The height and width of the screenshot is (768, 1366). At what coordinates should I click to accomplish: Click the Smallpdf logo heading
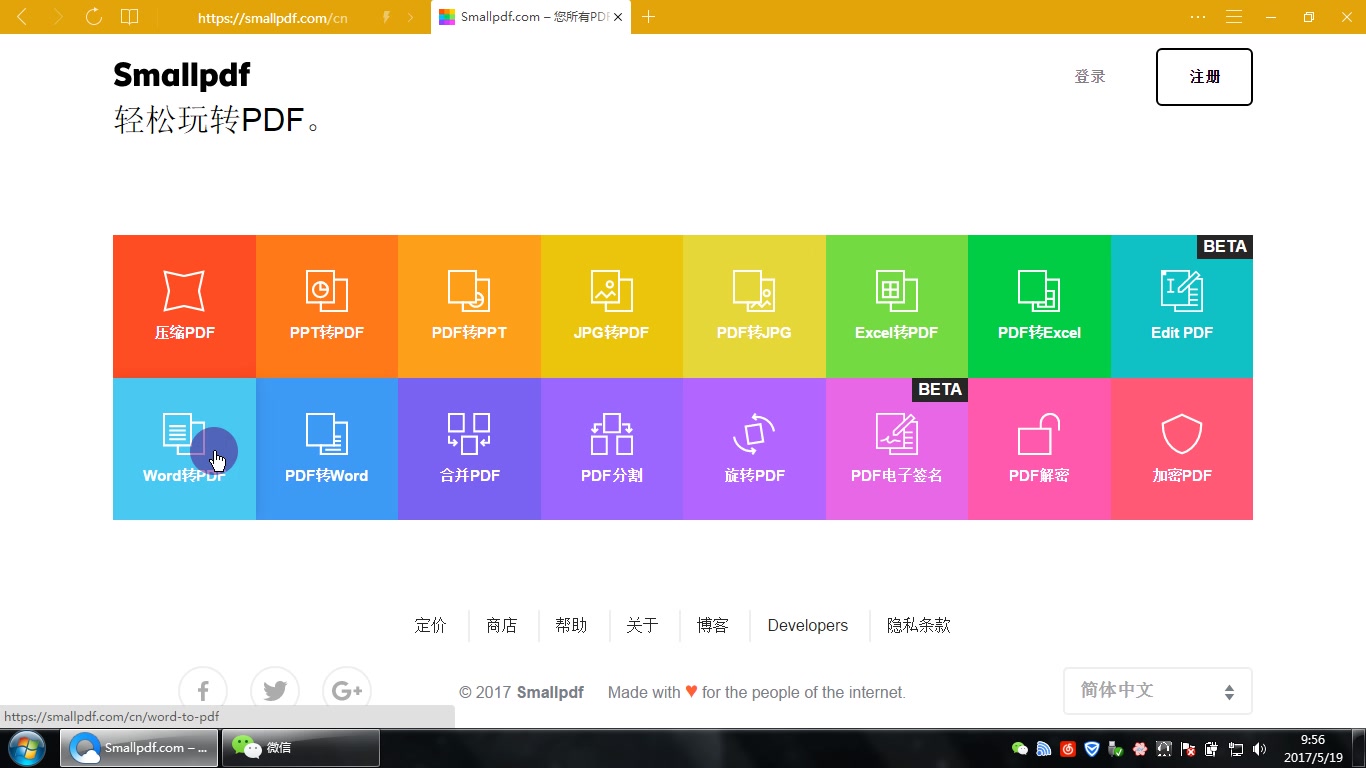tap(181, 74)
